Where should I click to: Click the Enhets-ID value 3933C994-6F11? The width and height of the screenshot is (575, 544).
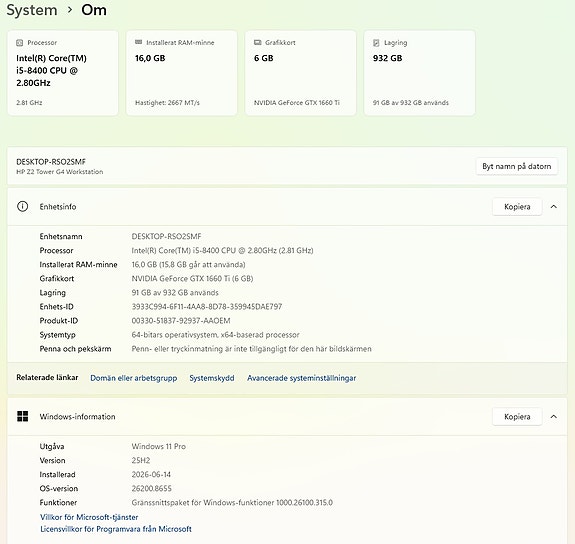click(x=207, y=307)
